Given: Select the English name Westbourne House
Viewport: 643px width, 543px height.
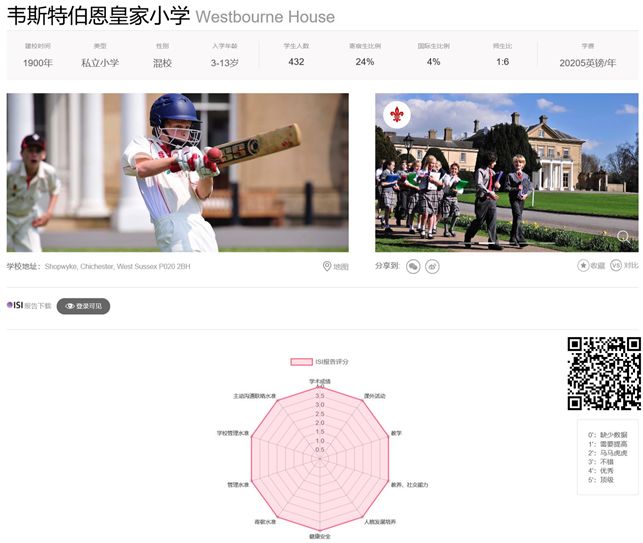Looking at the screenshot, I should pyautogui.click(x=265, y=17).
